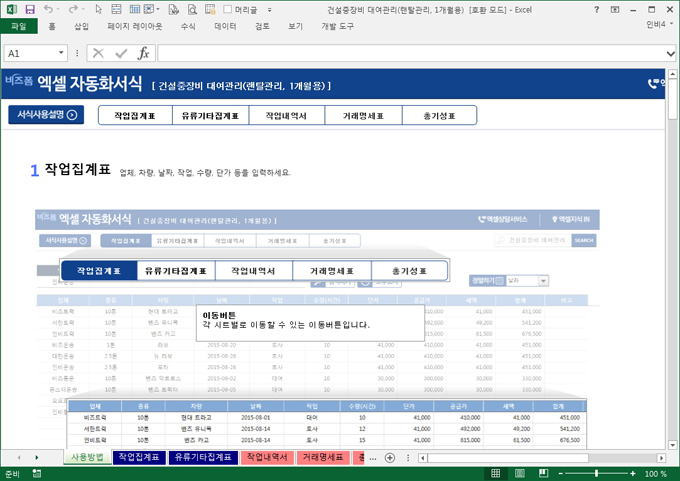Add a new sheet with plus icon

[389, 457]
